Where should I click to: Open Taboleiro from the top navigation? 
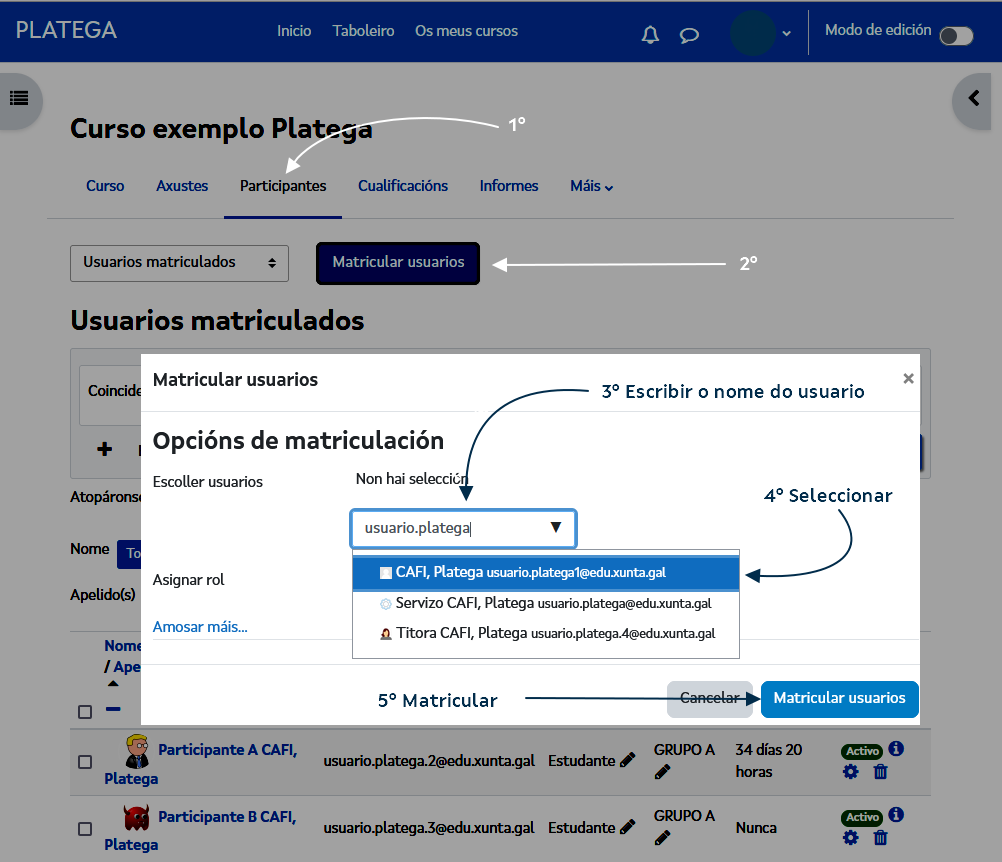click(363, 31)
